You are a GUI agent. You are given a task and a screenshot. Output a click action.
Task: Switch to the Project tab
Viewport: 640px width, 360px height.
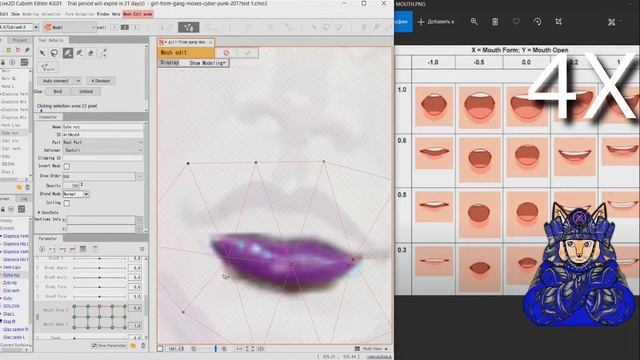tap(19, 40)
